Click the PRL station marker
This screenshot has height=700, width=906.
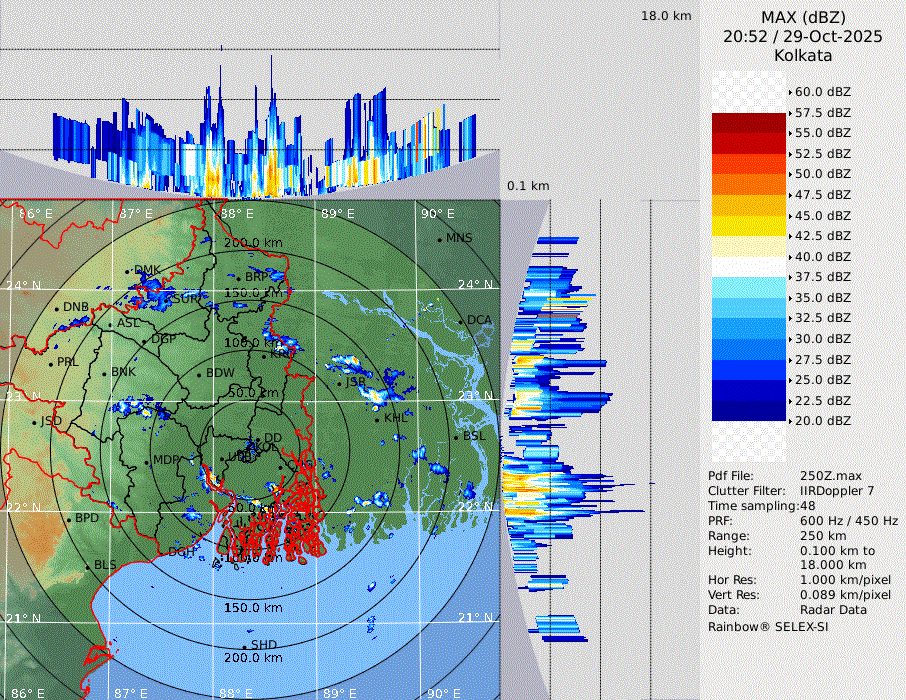pyautogui.click(x=51, y=363)
